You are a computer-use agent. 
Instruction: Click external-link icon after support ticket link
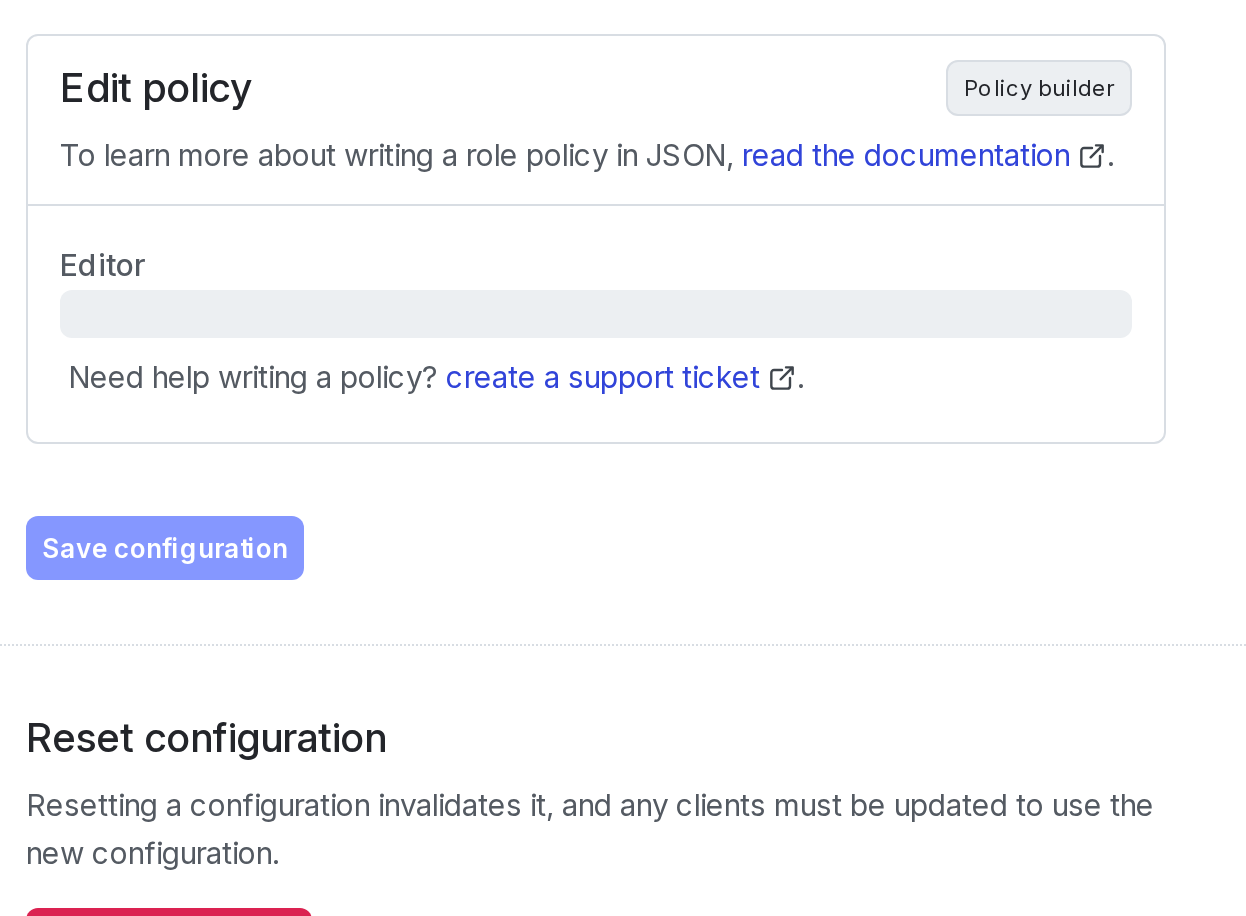click(782, 378)
